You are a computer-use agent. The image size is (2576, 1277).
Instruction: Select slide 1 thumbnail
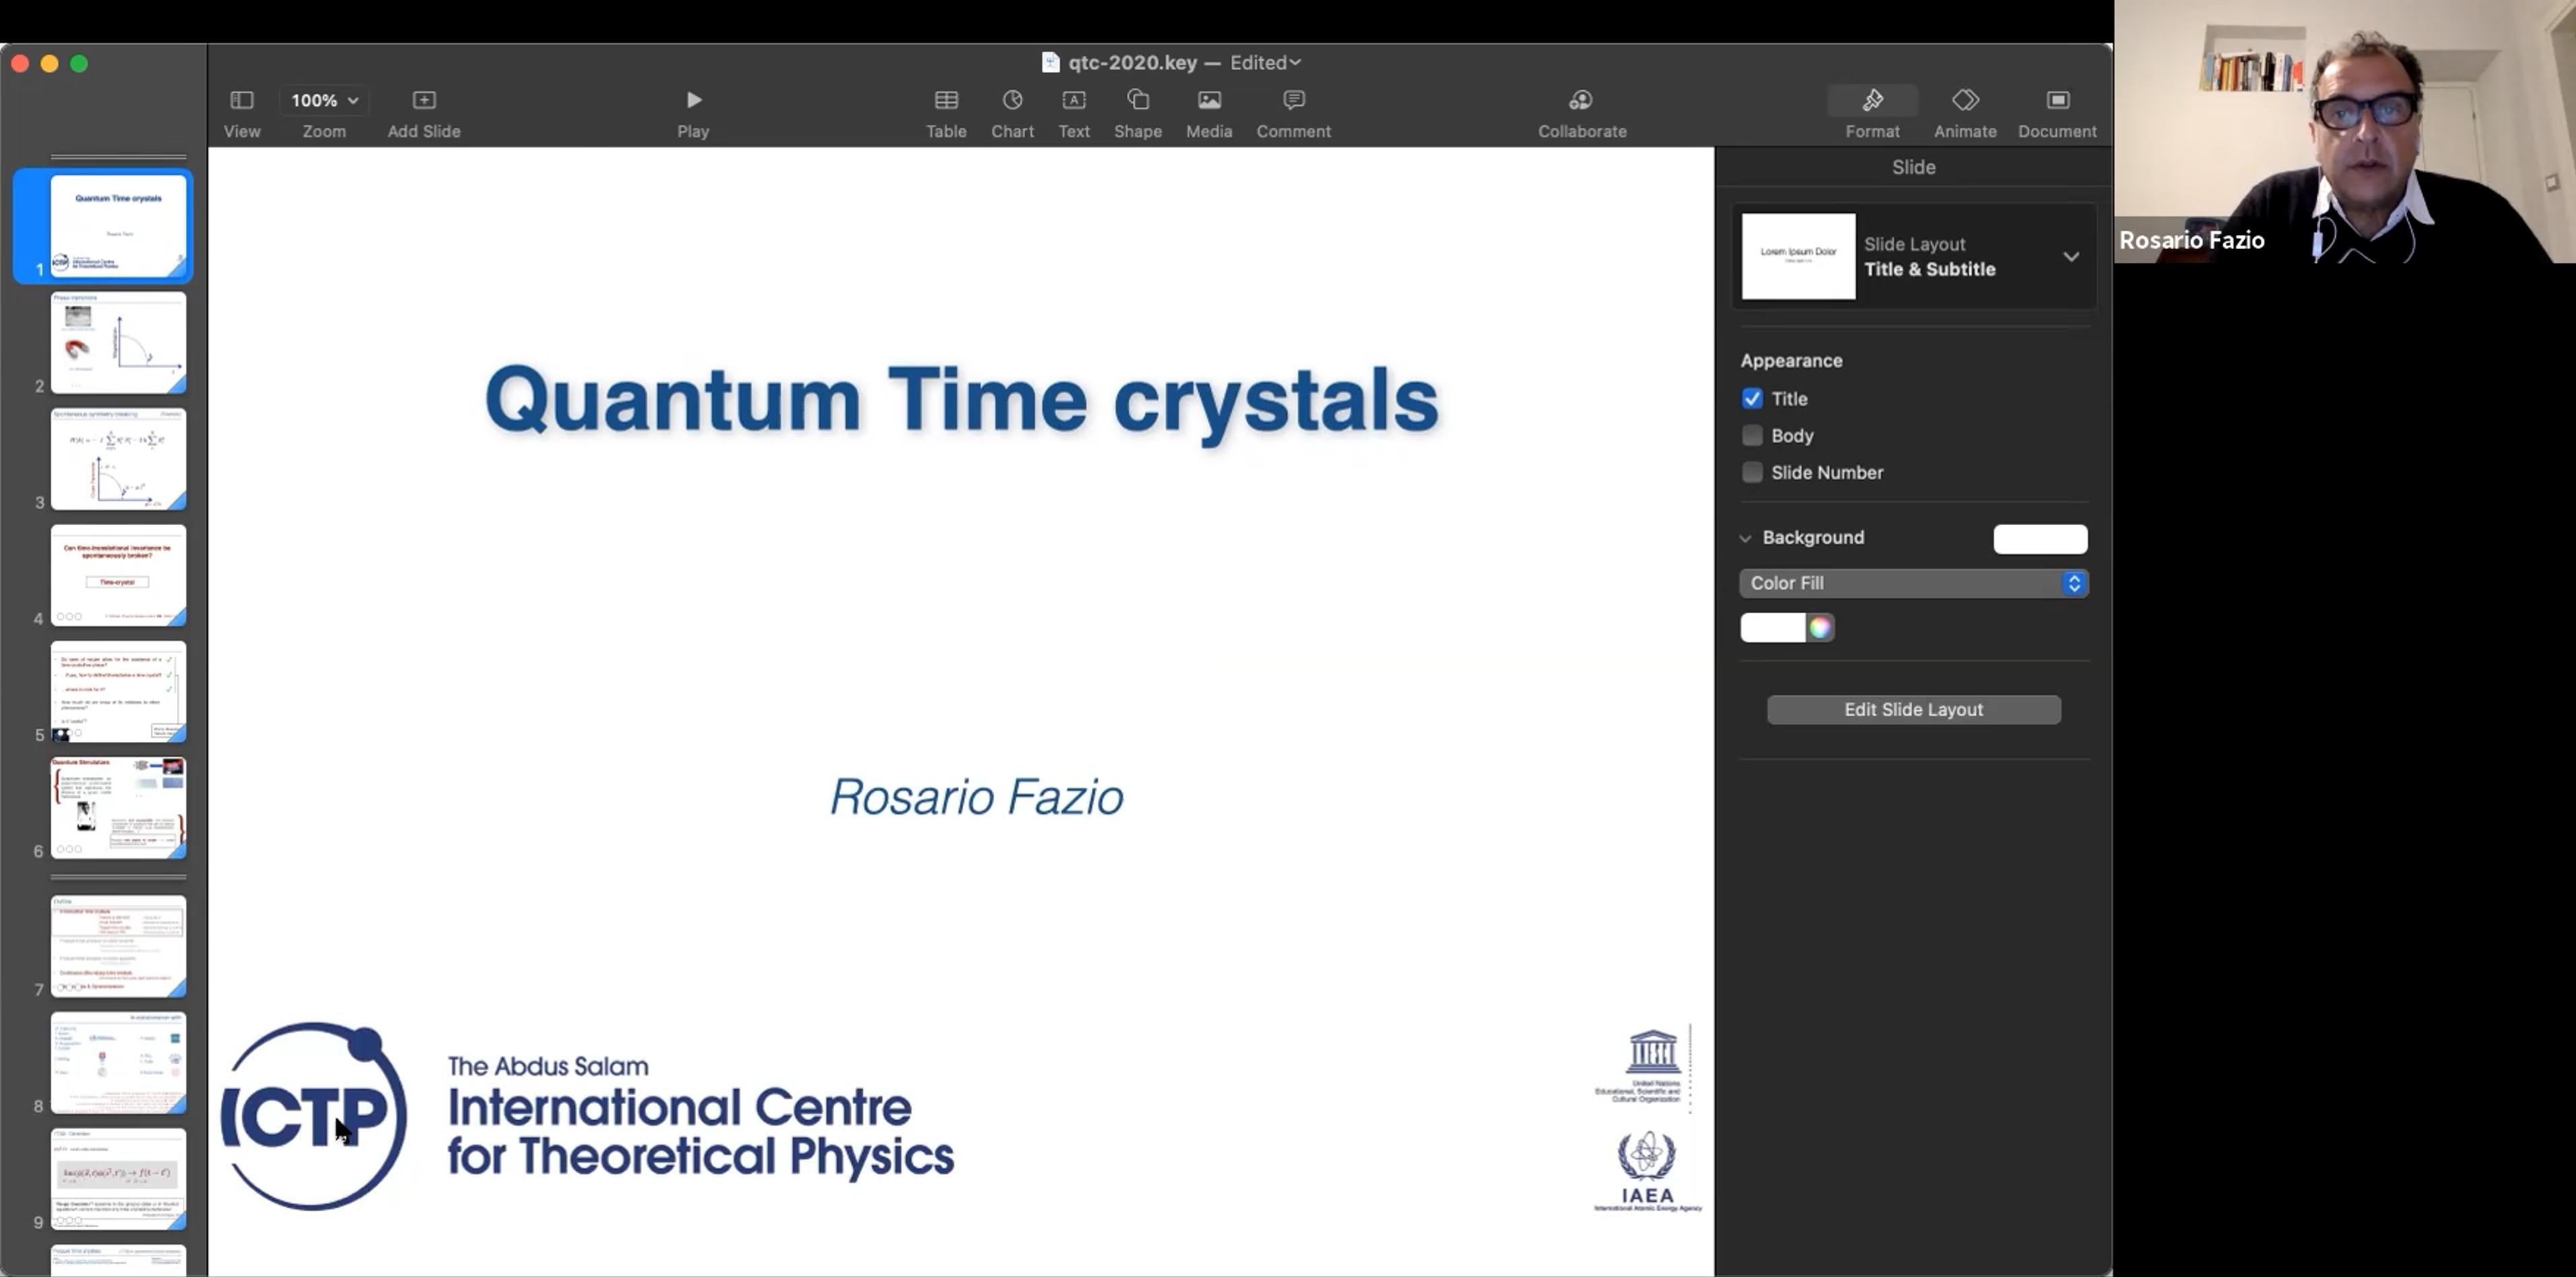pos(118,225)
